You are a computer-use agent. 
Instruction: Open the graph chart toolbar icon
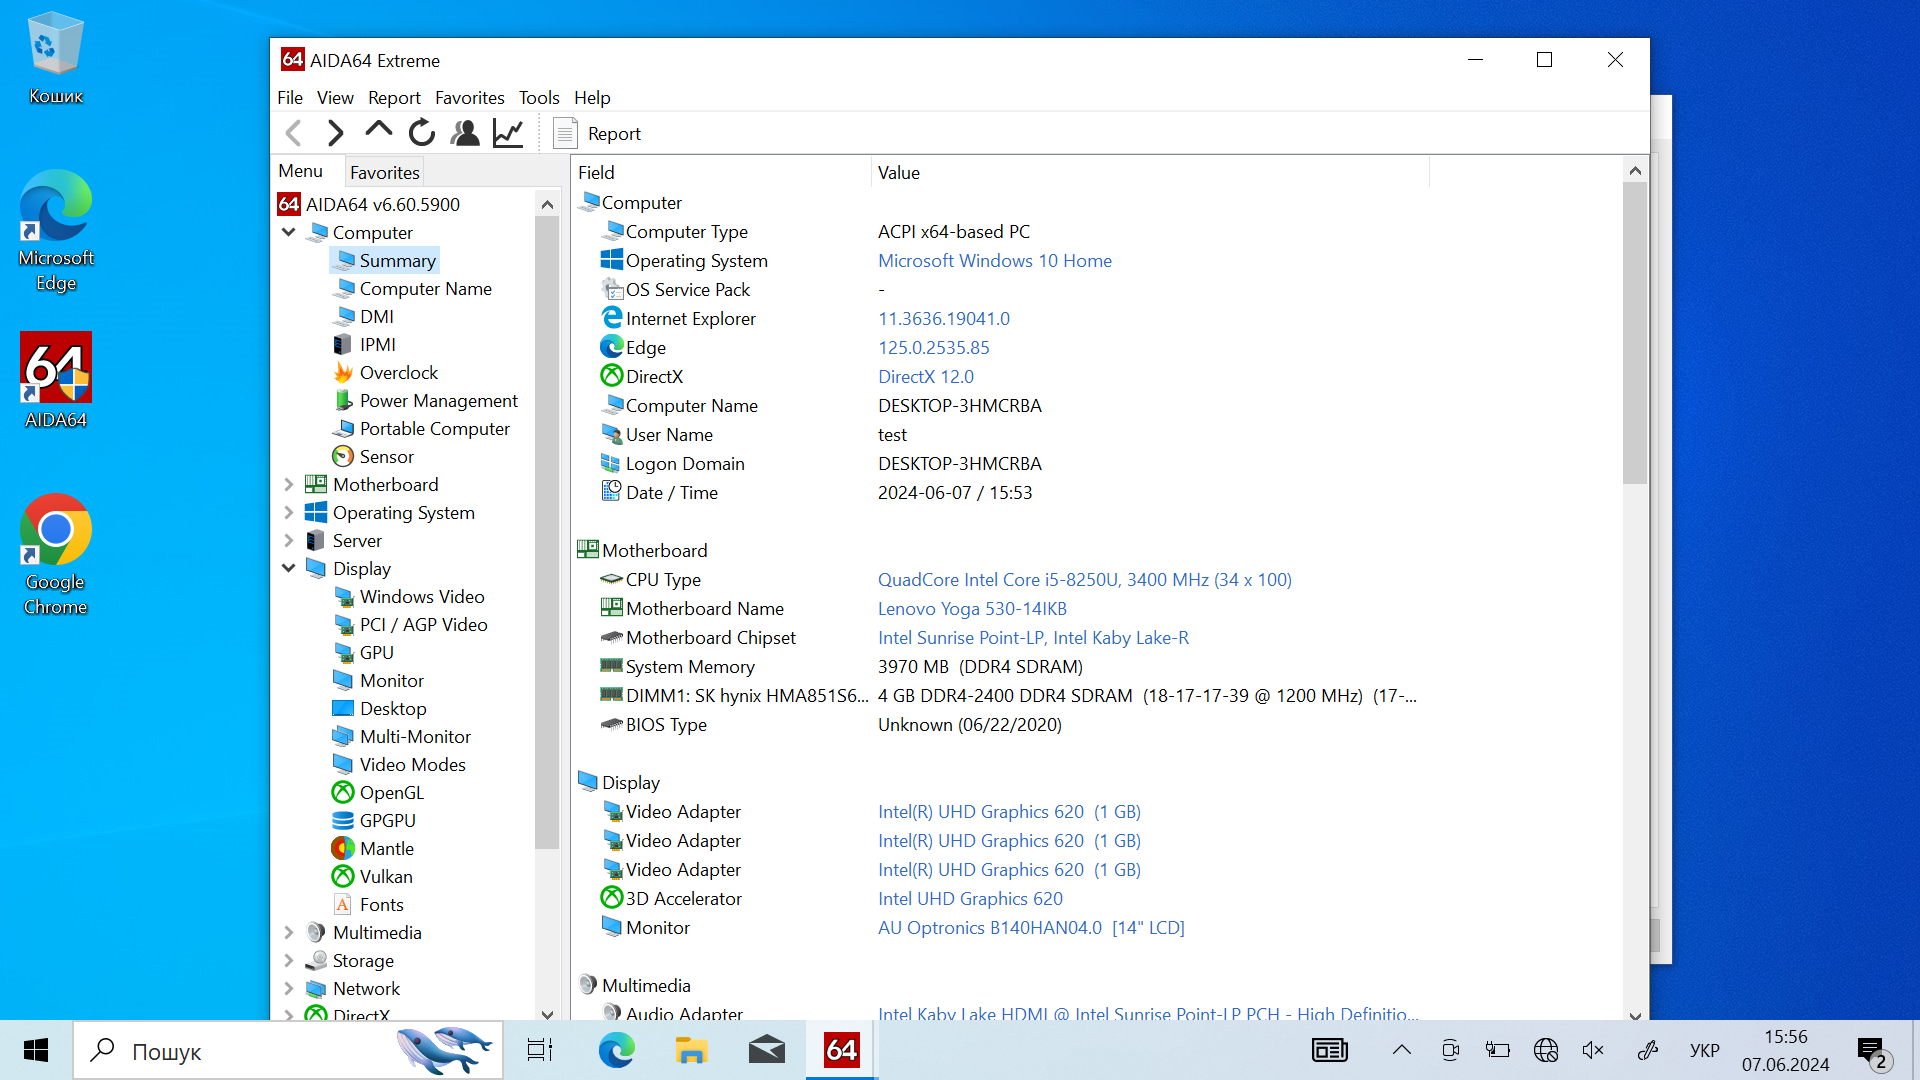(508, 133)
